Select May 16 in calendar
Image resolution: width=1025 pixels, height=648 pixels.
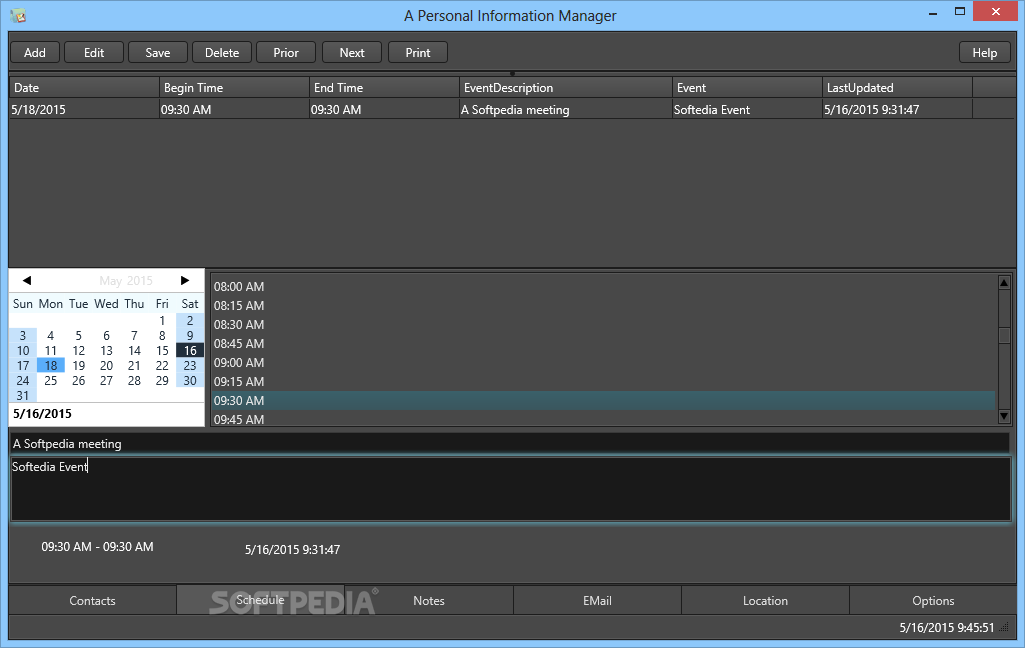click(190, 350)
